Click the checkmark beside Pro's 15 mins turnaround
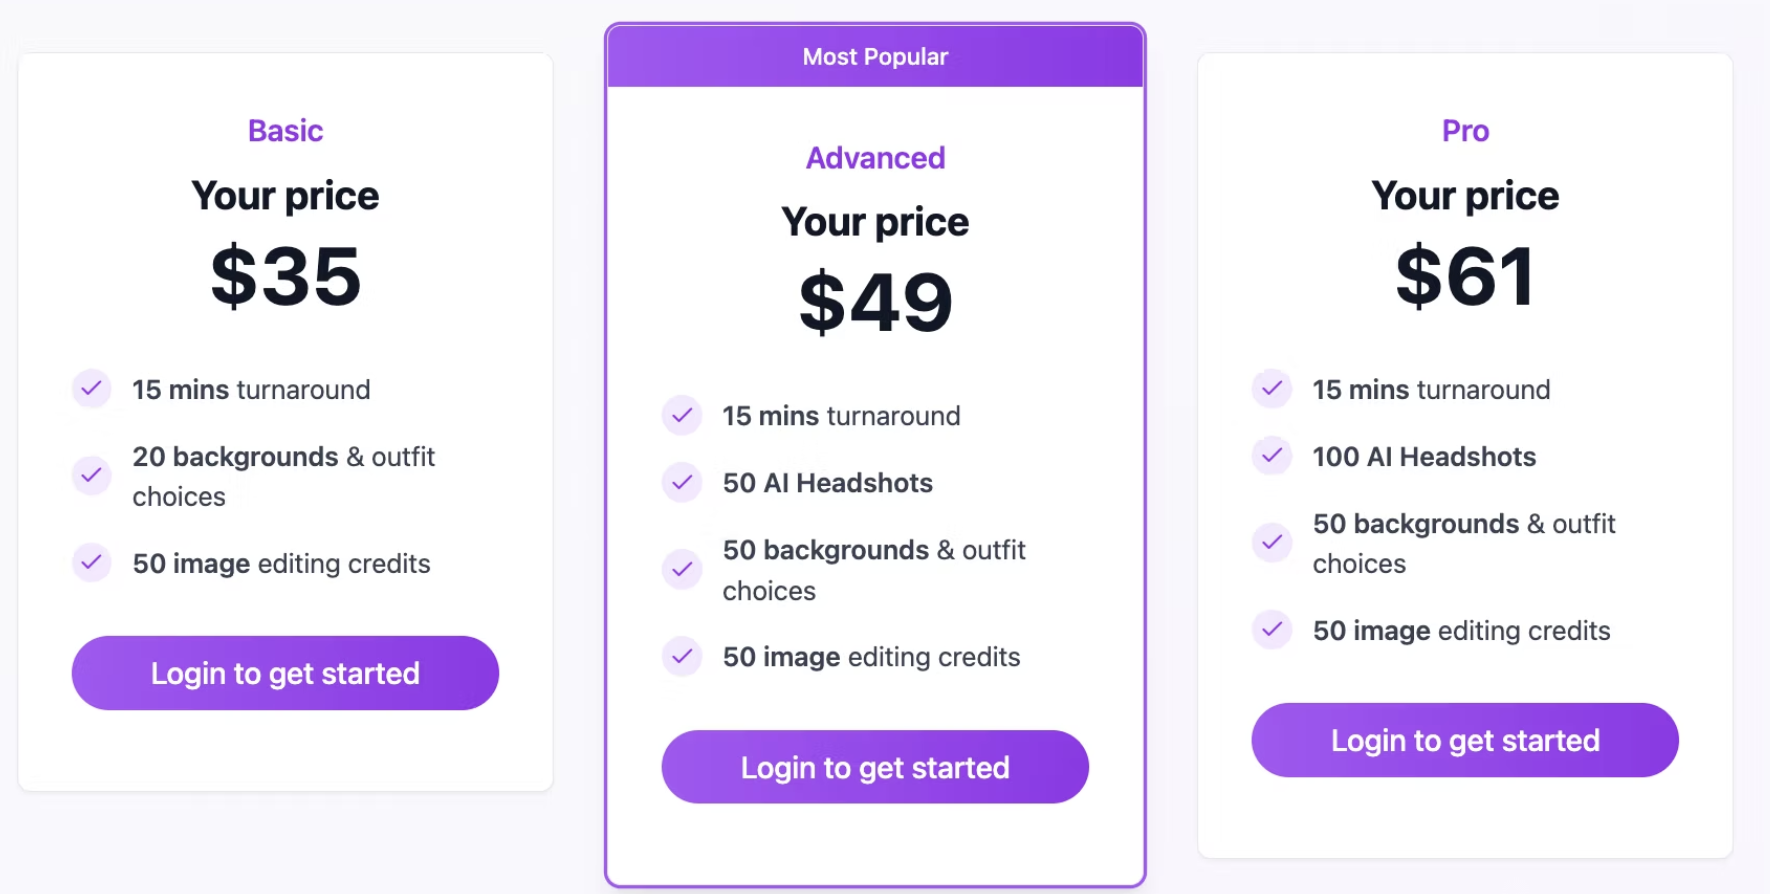The image size is (1770, 894). click(x=1271, y=389)
